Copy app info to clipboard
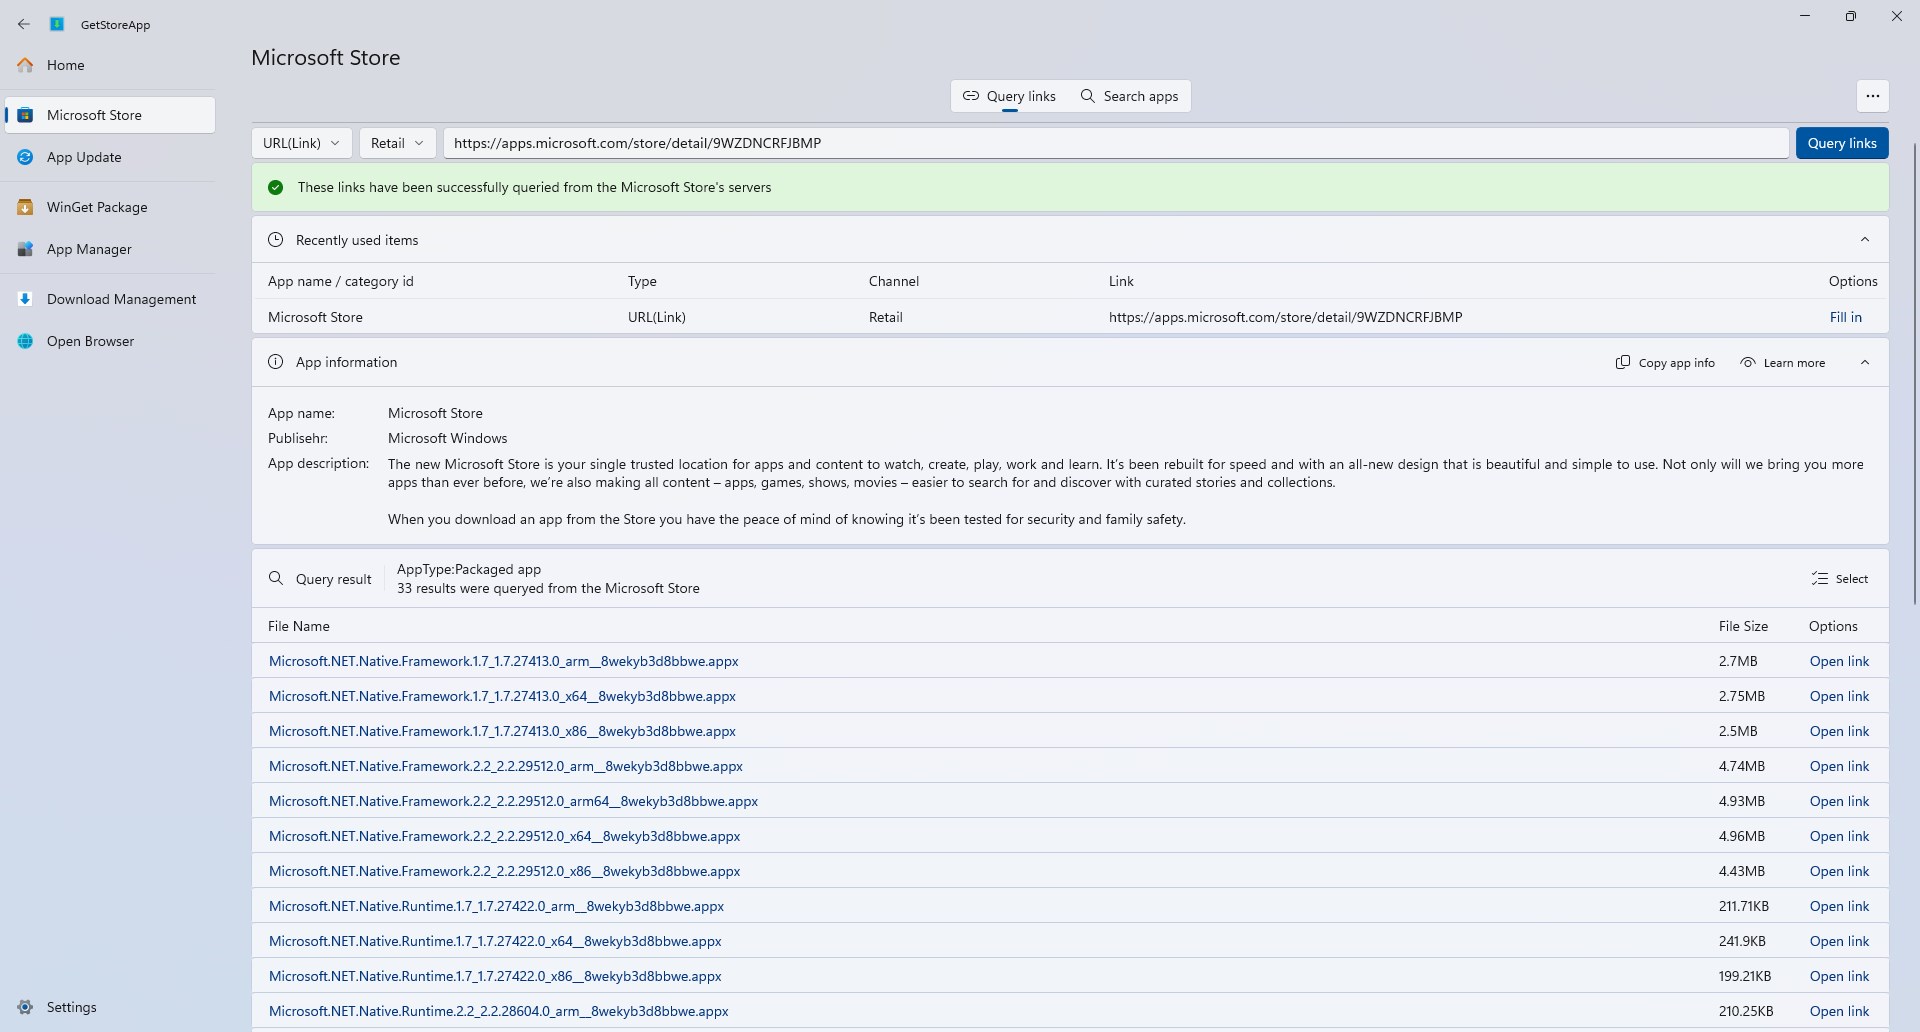Viewport: 1920px width, 1032px height. [x=1665, y=363]
